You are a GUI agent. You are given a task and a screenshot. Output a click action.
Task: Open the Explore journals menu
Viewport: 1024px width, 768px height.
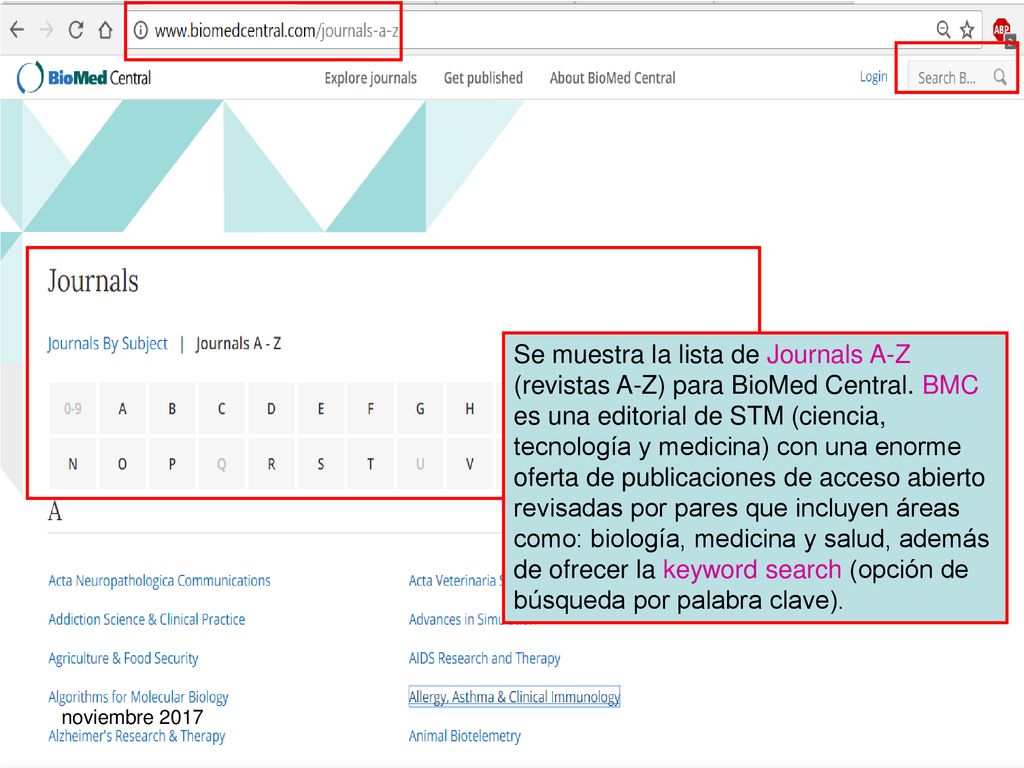coord(370,78)
